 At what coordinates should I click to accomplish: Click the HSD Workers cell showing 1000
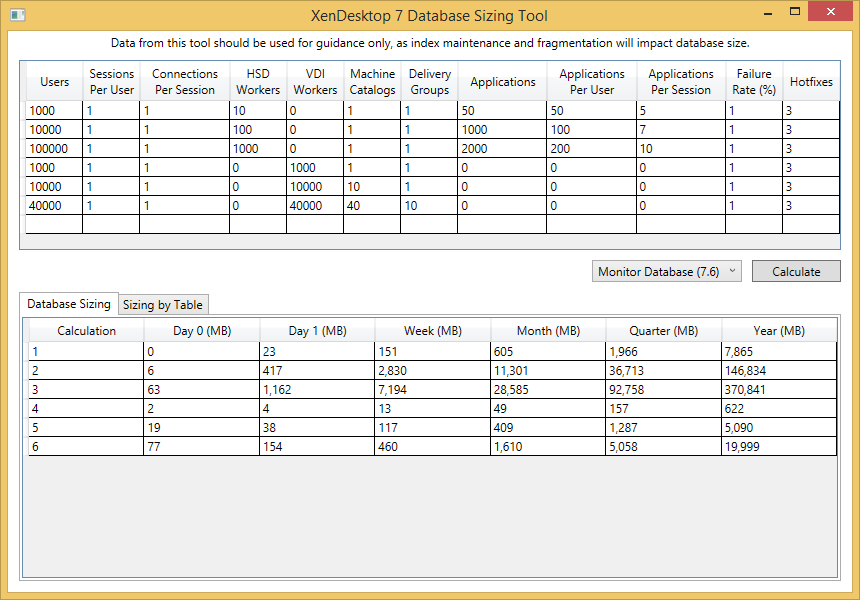(x=257, y=148)
